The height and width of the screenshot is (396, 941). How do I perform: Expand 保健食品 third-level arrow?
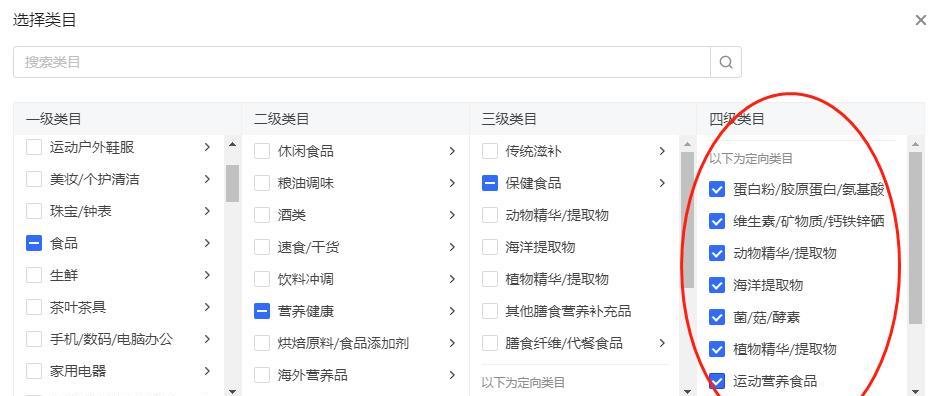tap(662, 183)
